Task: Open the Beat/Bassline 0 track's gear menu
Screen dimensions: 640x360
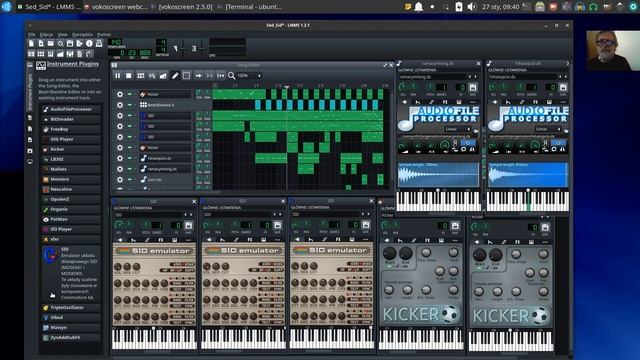Action: coord(120,105)
